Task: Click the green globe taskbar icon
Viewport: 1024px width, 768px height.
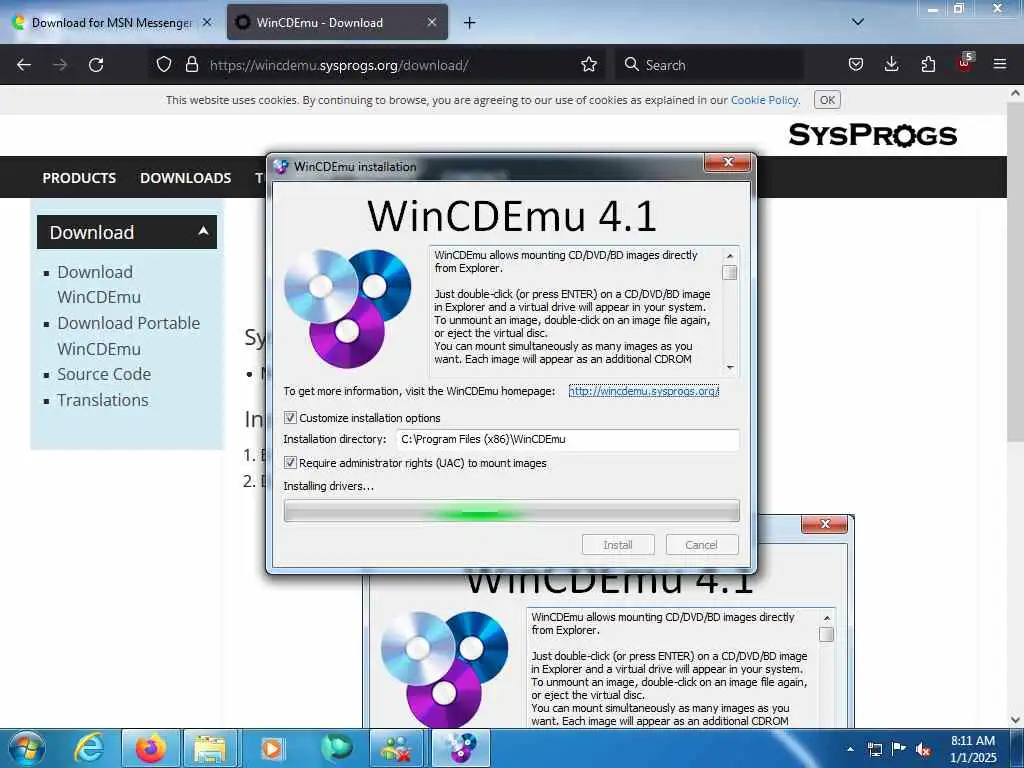Action: tap(336, 748)
